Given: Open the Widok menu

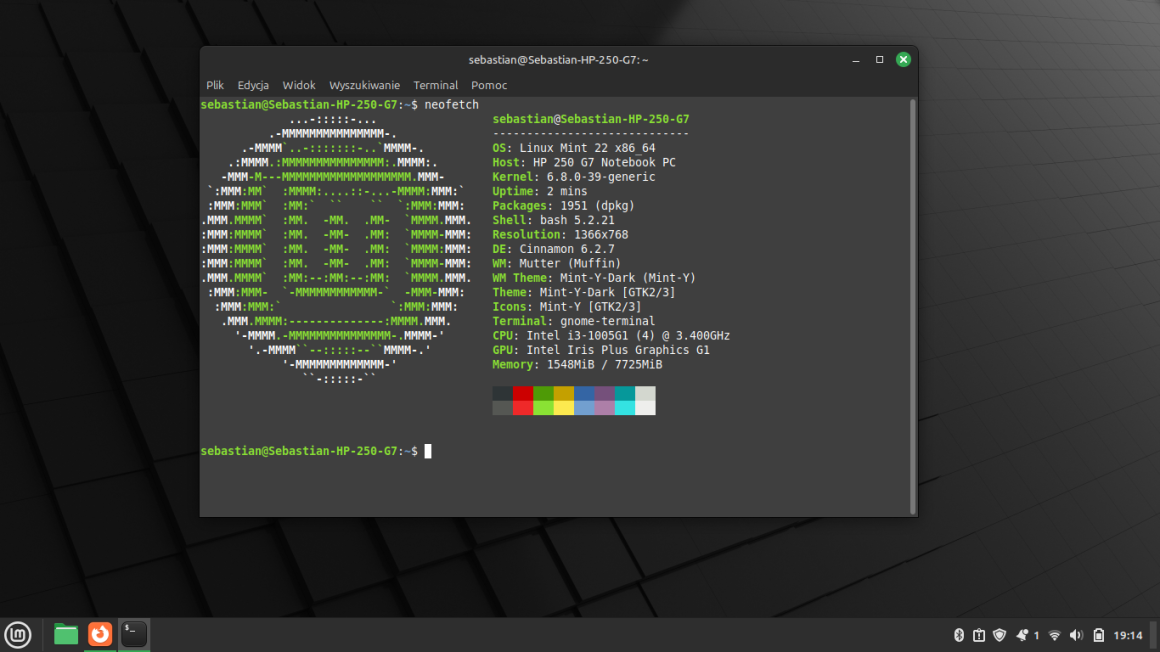Looking at the screenshot, I should point(299,85).
